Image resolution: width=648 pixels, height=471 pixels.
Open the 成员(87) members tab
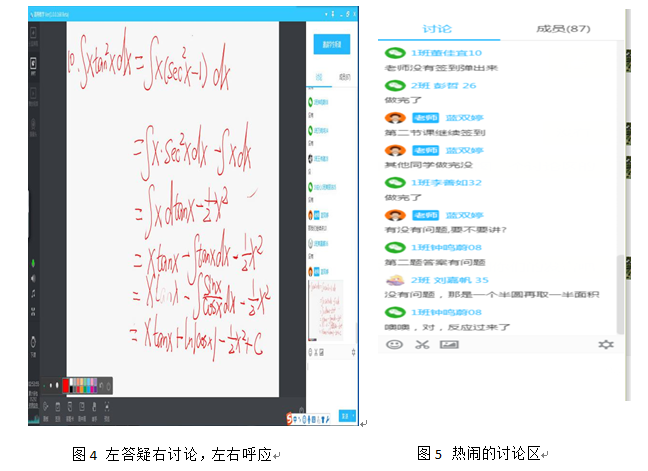click(x=563, y=29)
